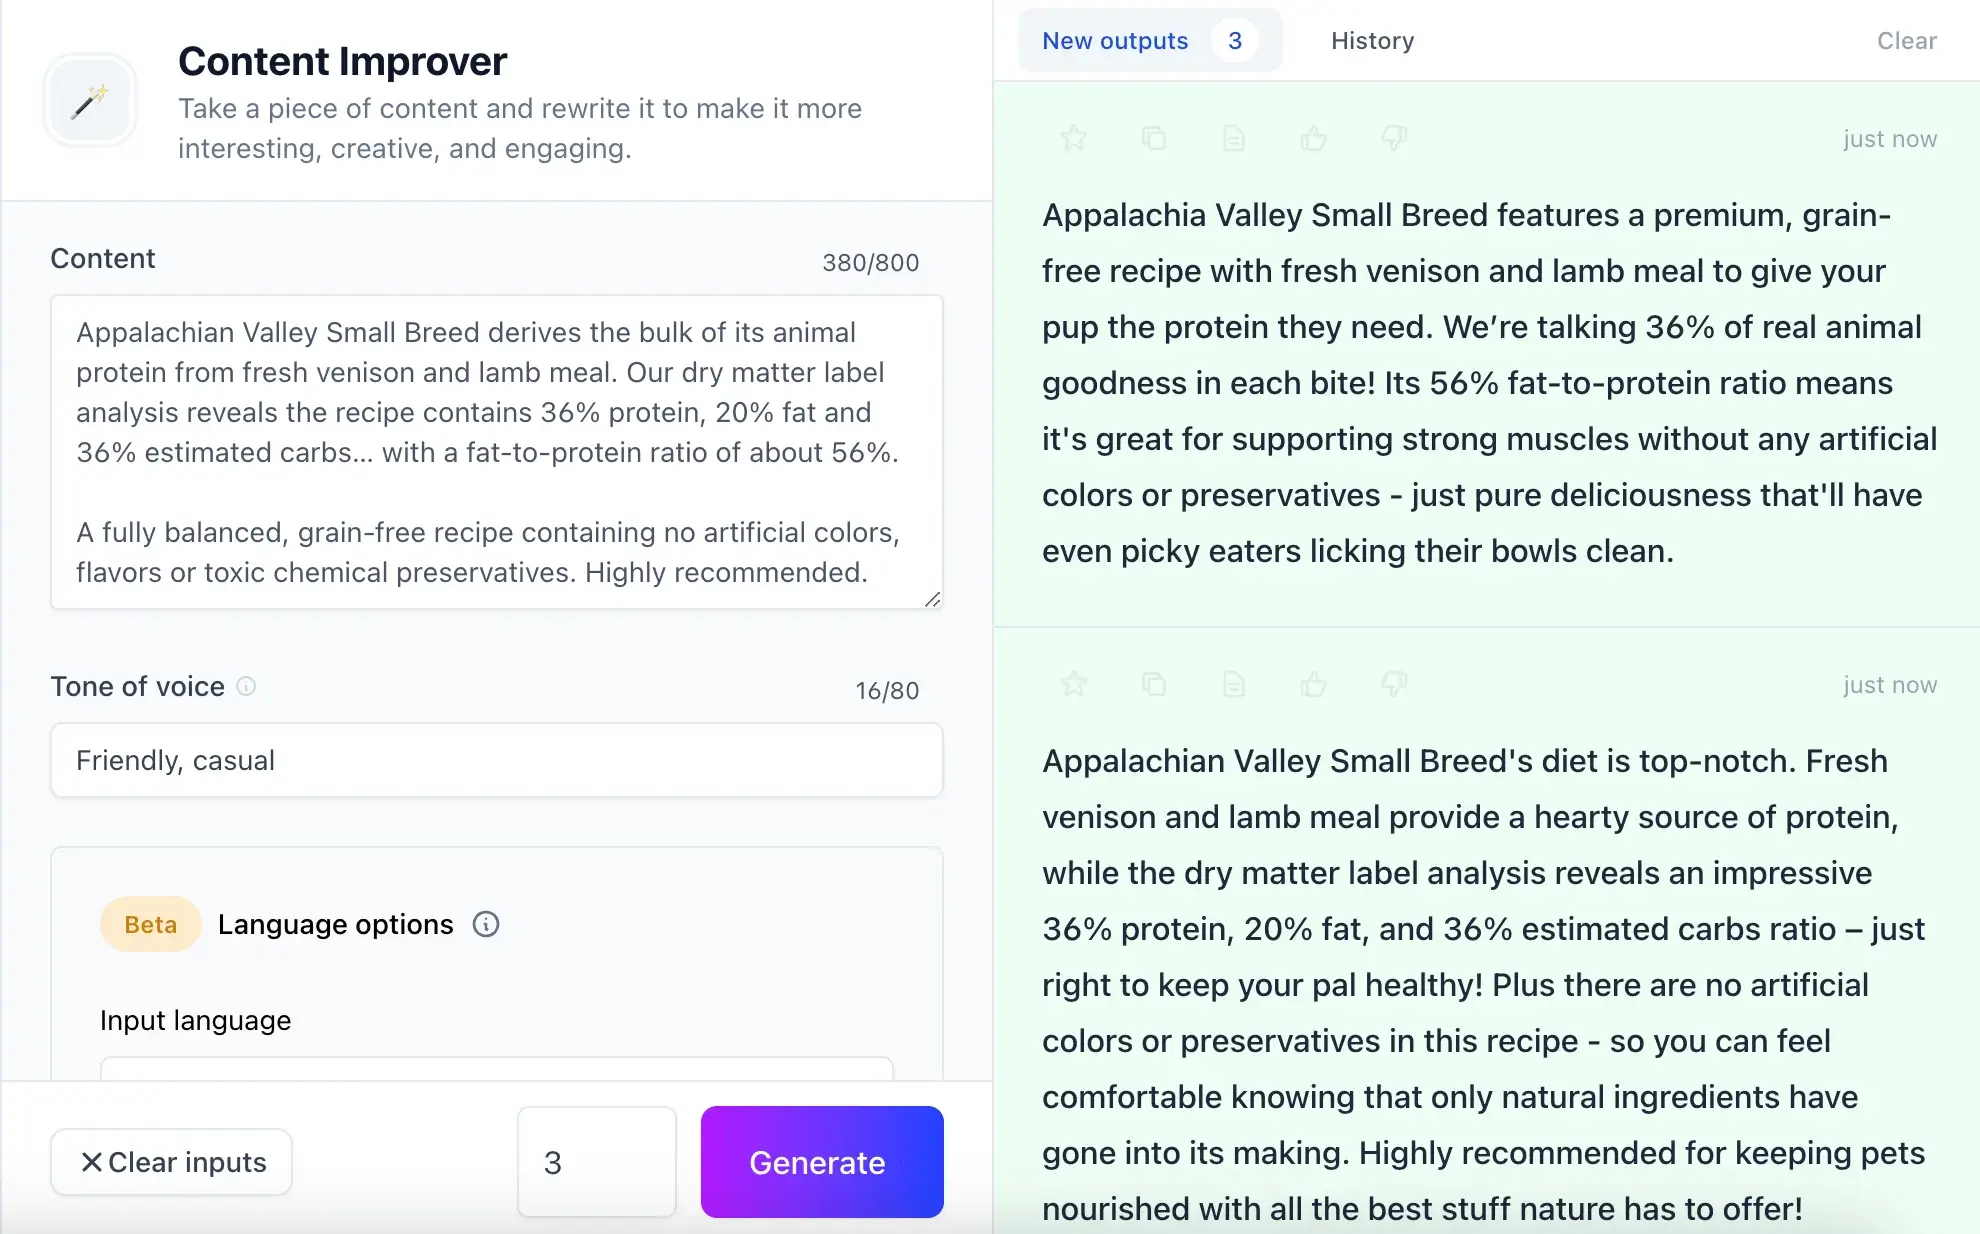Click the thumbs up icon on first output
Screen dimensions: 1980x1234
pyautogui.click(x=1313, y=138)
